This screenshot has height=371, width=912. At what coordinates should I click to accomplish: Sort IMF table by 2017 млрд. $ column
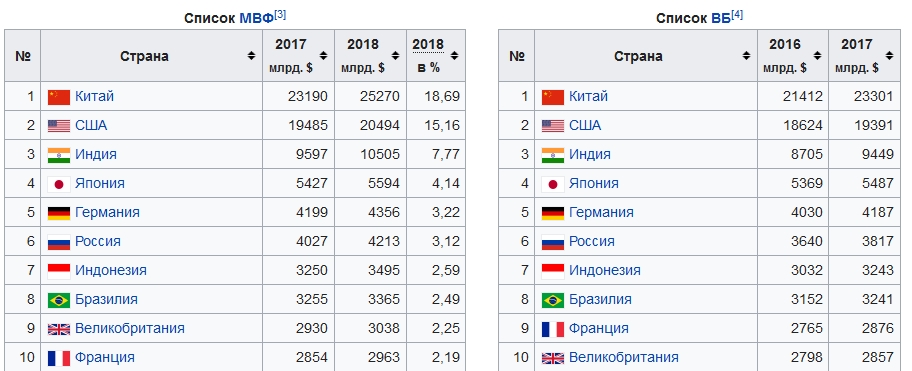pyautogui.click(x=323, y=56)
